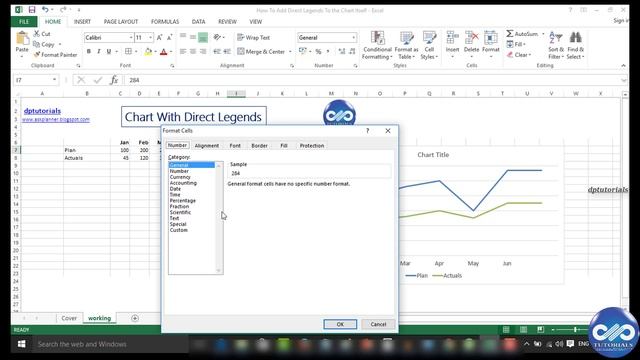This screenshot has height=360, width=640.
Task: Open the Border tab in Format Cells
Action: point(260,146)
